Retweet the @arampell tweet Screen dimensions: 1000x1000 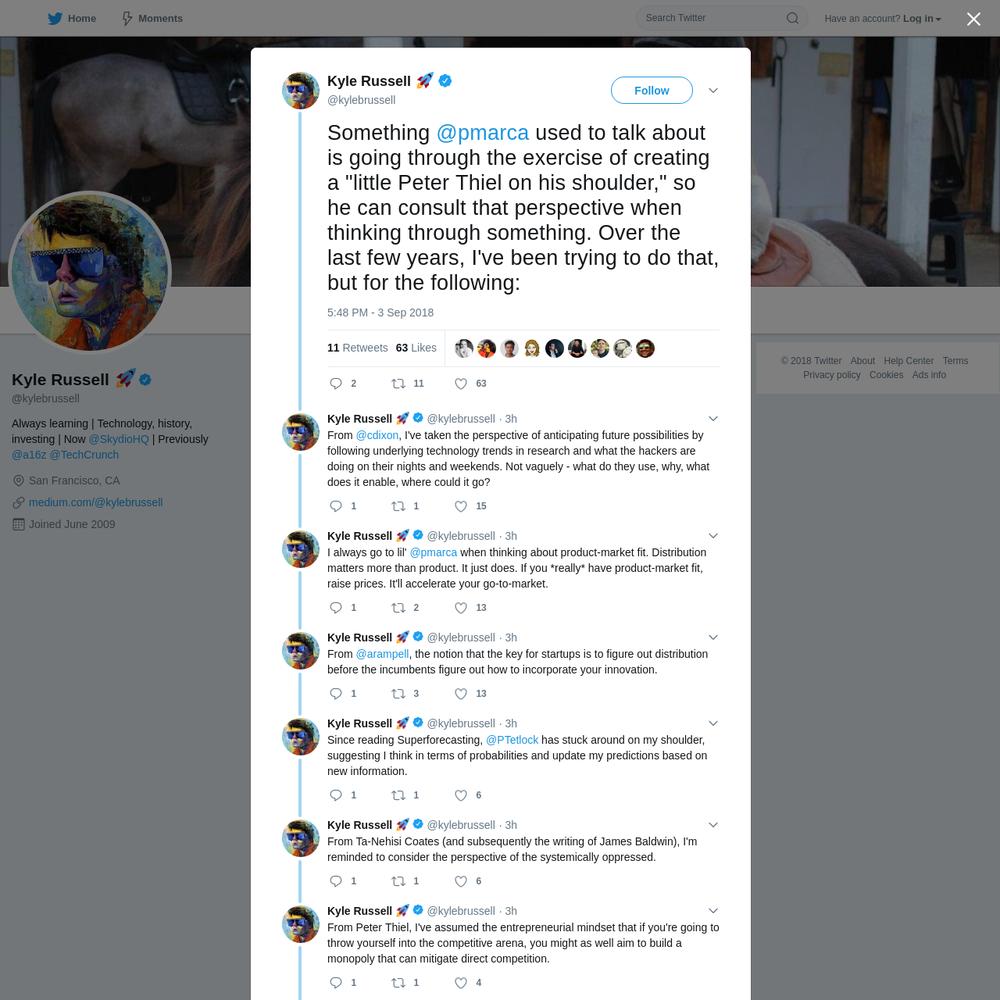398,693
